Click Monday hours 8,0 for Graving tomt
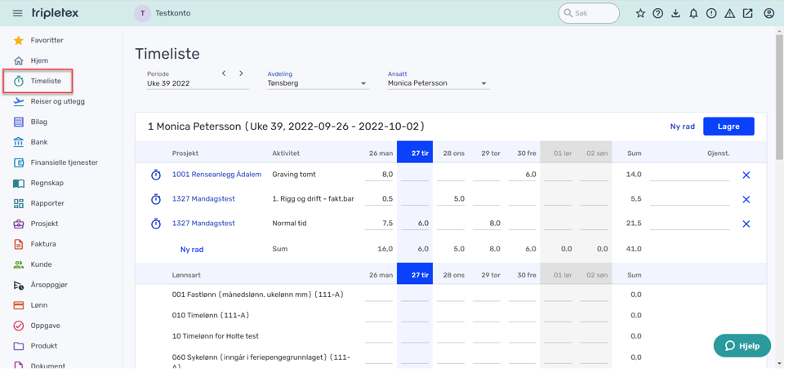The image size is (785, 370). 379,174
